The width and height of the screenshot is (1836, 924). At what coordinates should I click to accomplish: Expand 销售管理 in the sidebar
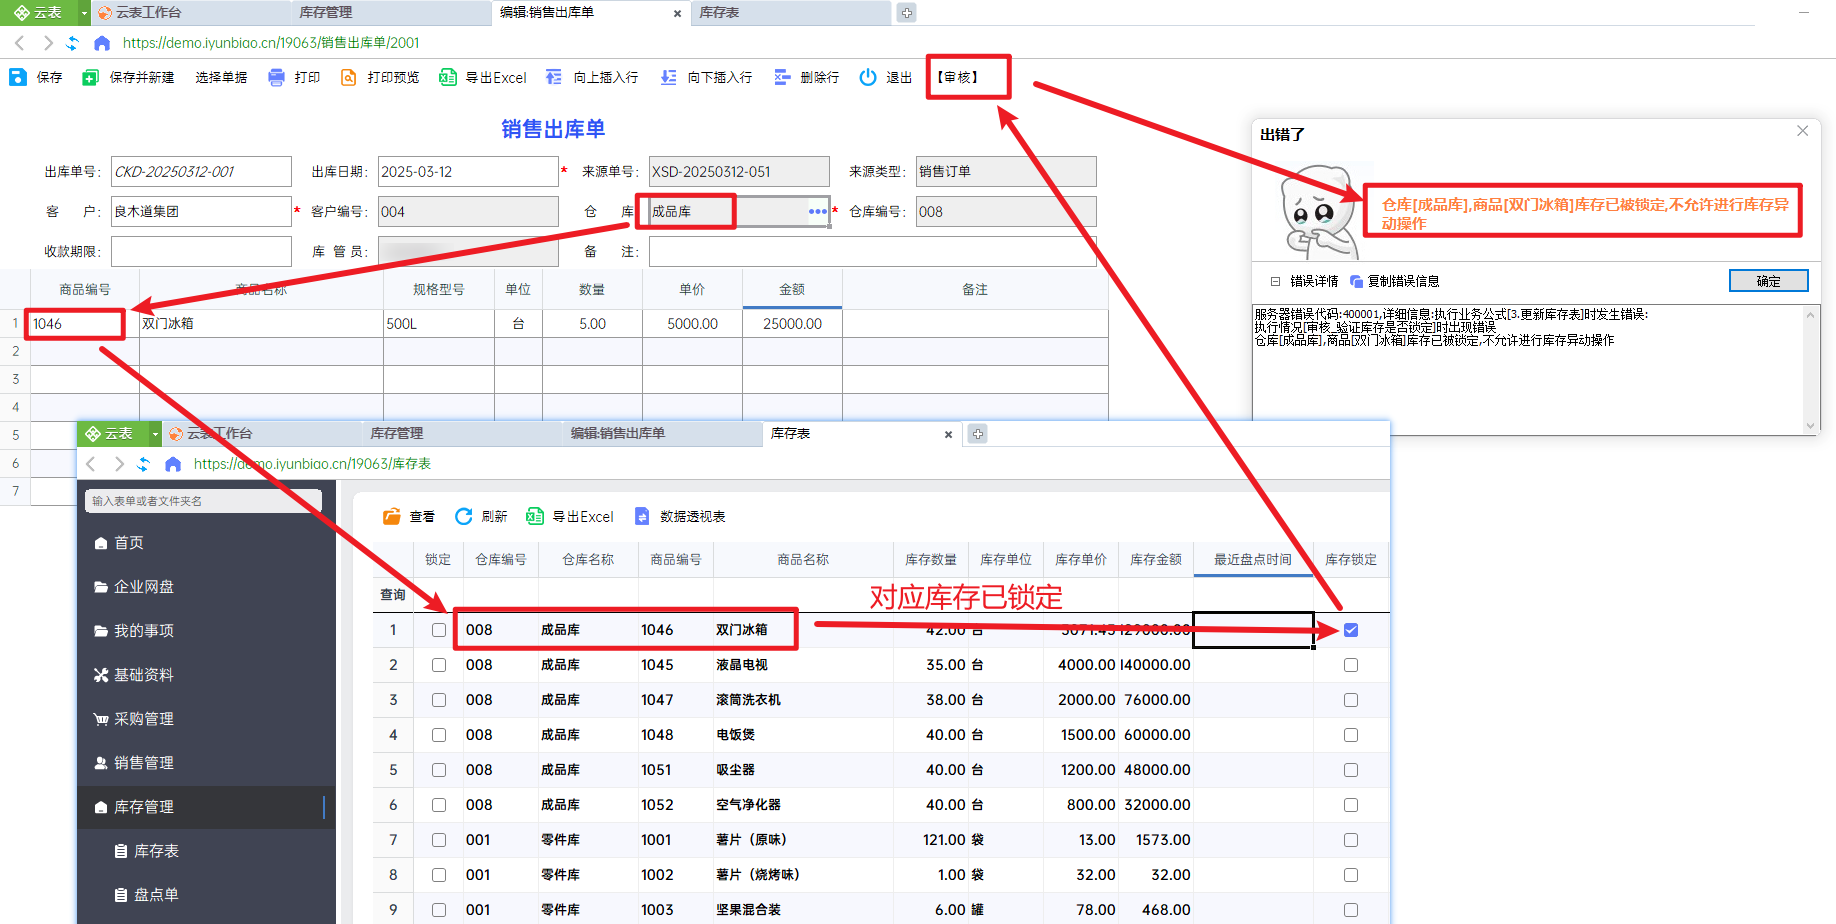(x=206, y=763)
